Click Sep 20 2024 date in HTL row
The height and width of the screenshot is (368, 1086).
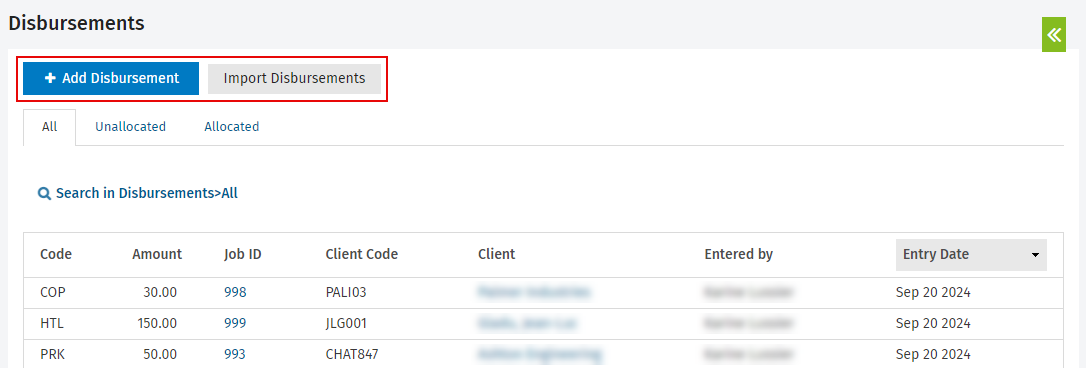[933, 324]
